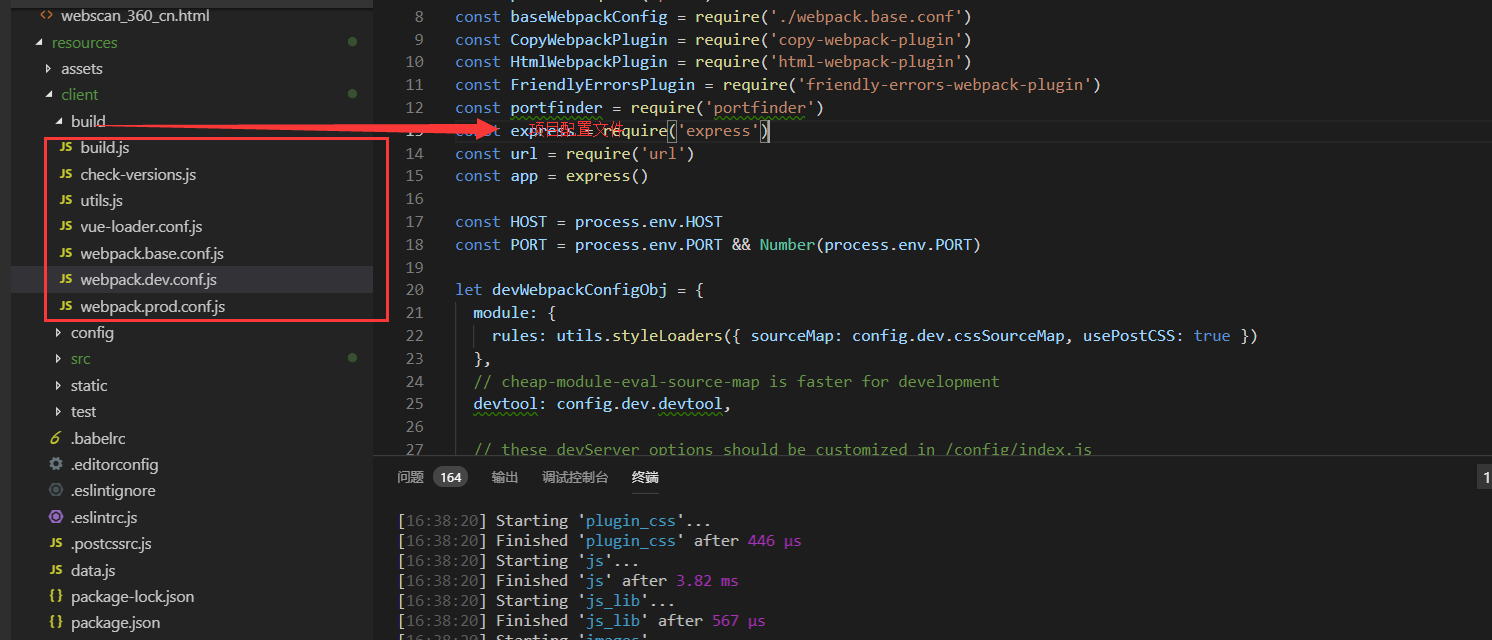
Task: Click the icon beside .eslintignore
Action: 56,490
